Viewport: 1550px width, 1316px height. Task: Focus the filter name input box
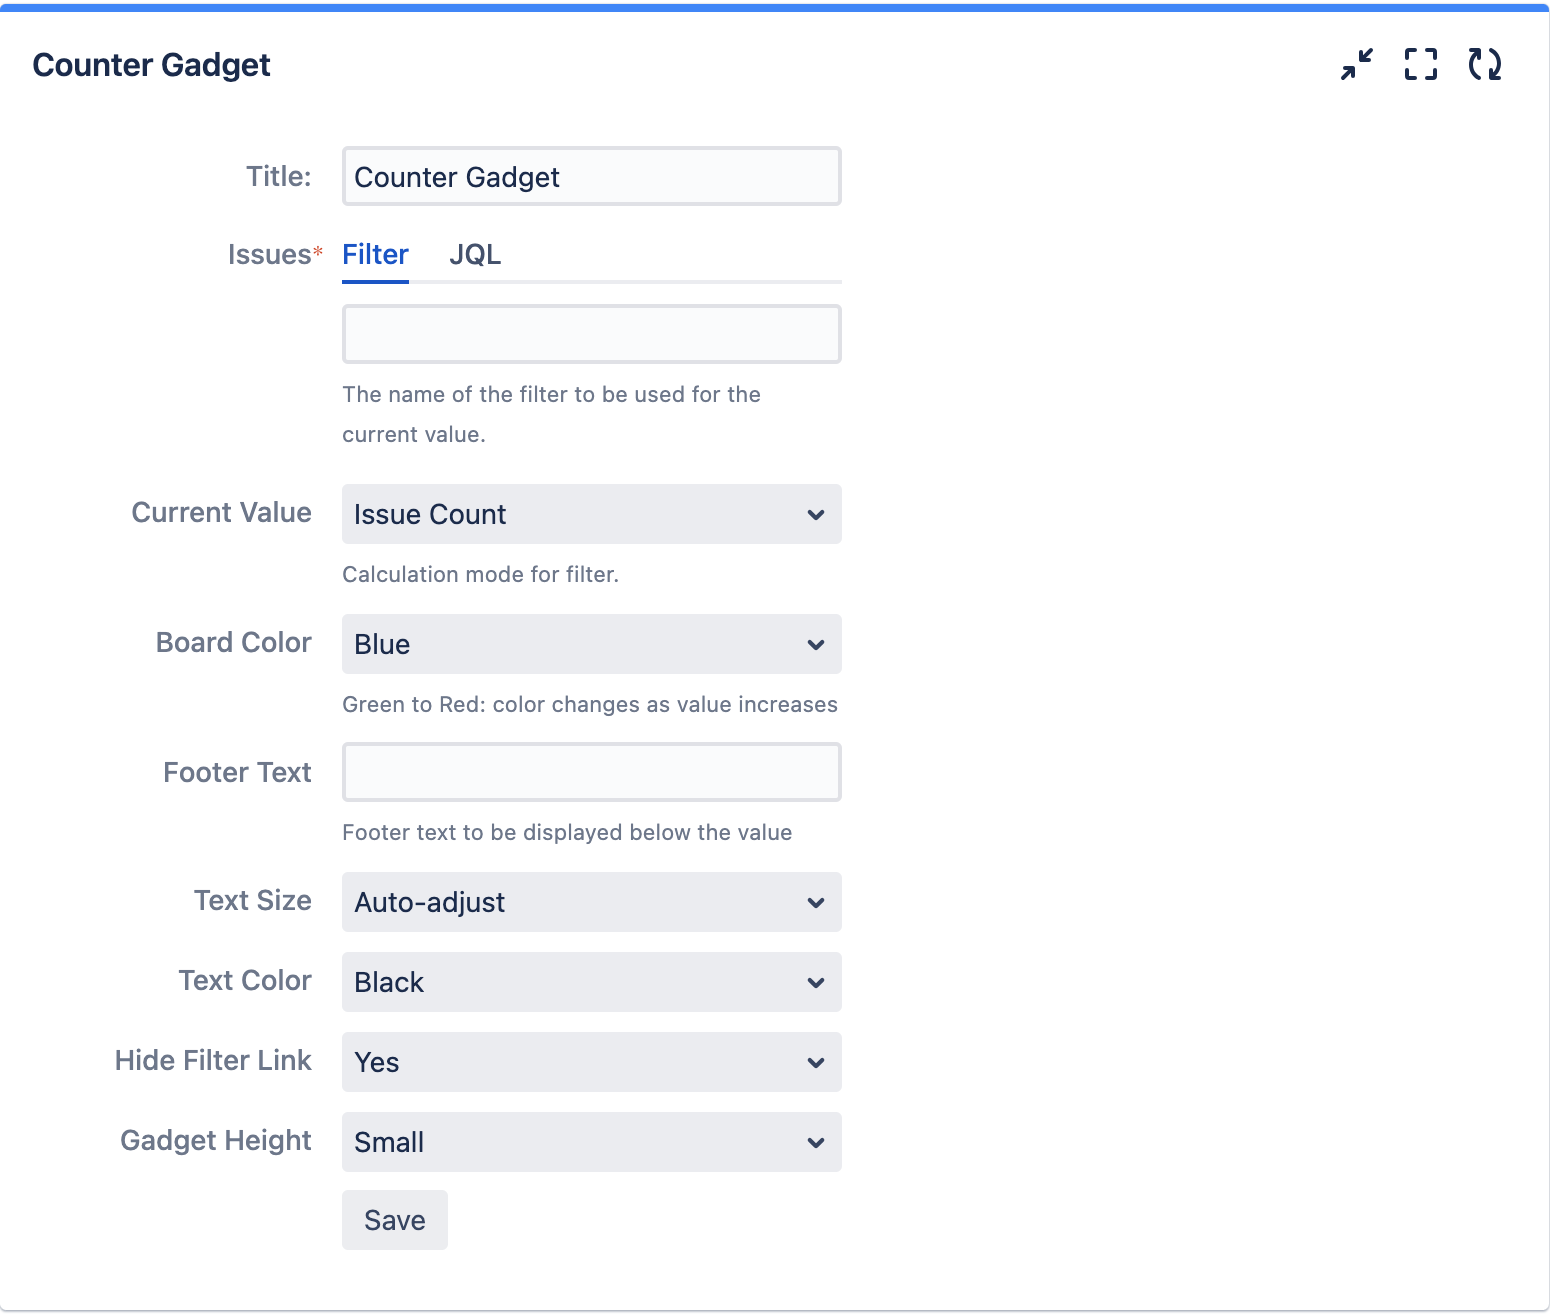click(591, 334)
